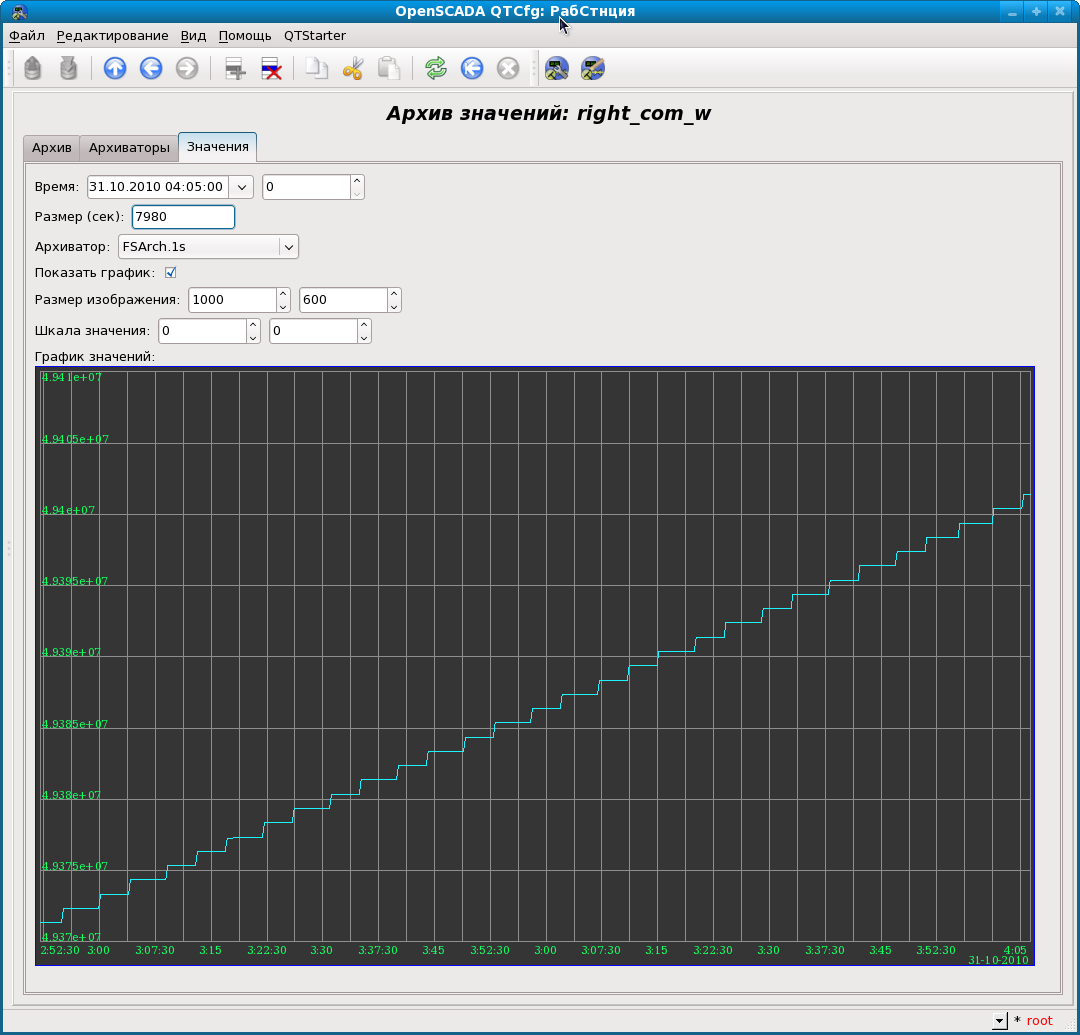This screenshot has width=1080, height=1035.
Task: Click the green Refresh arrows icon
Action: point(435,68)
